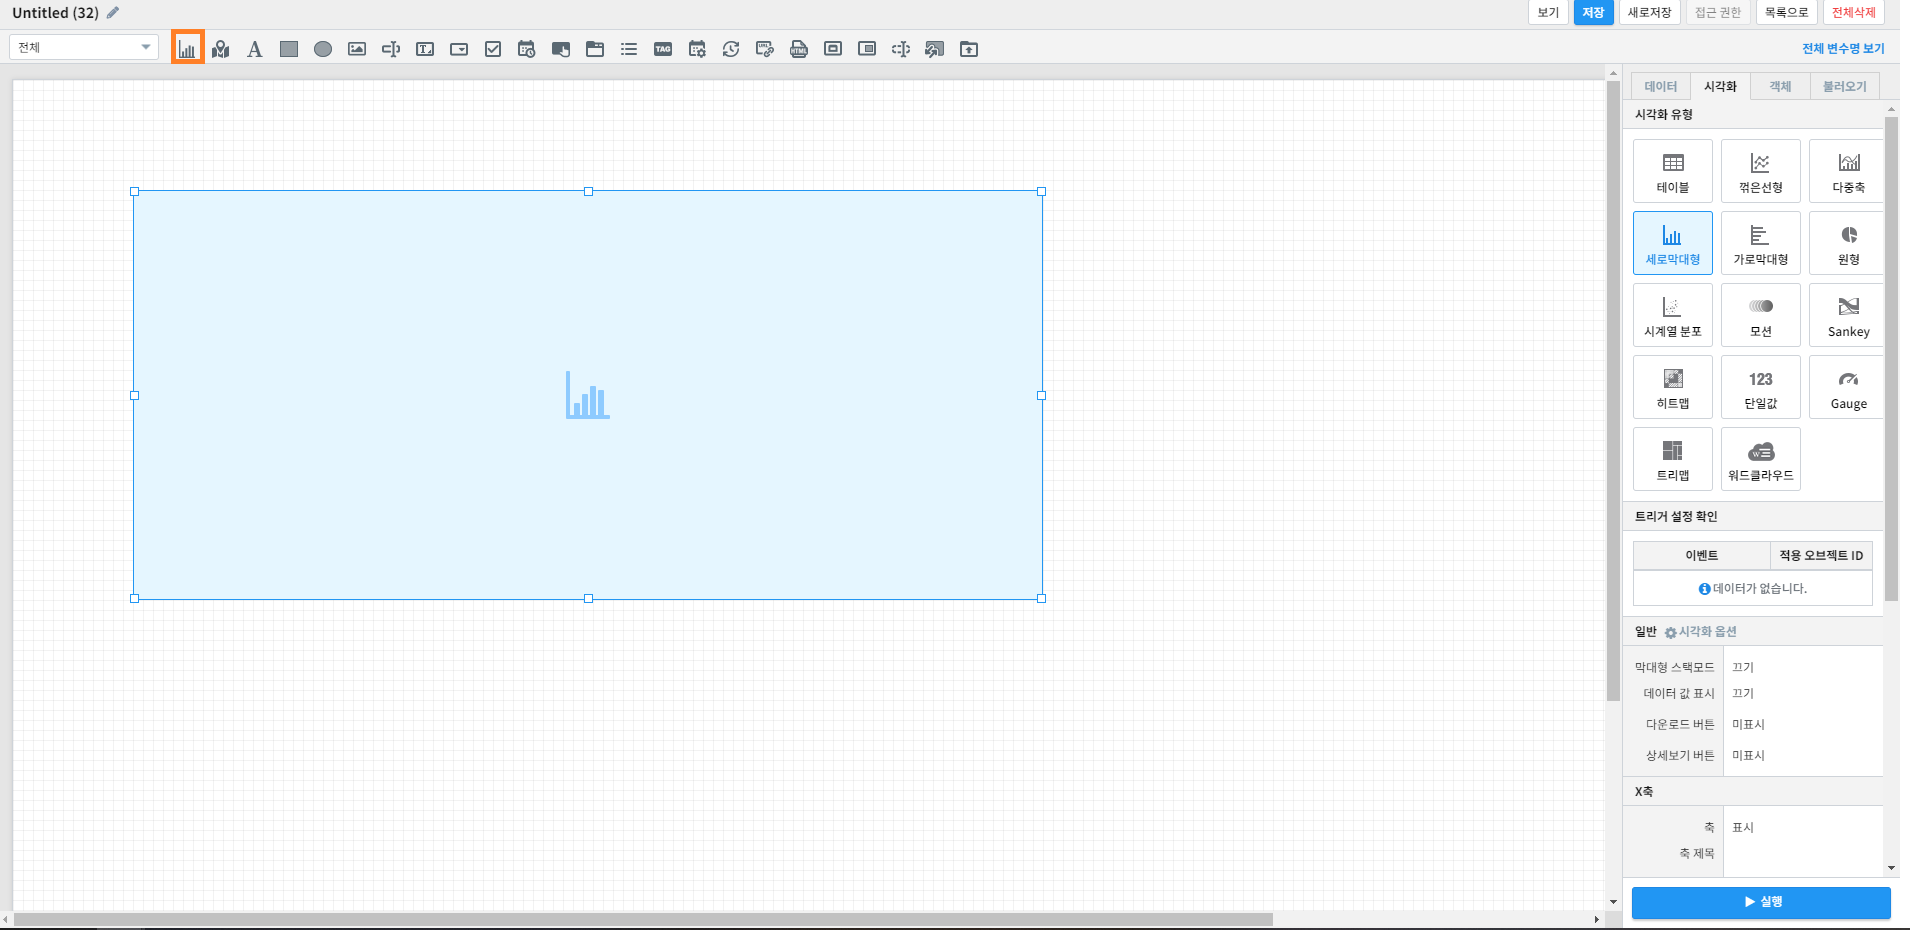
Task: Click the 새로저장 button
Action: pyautogui.click(x=1650, y=12)
